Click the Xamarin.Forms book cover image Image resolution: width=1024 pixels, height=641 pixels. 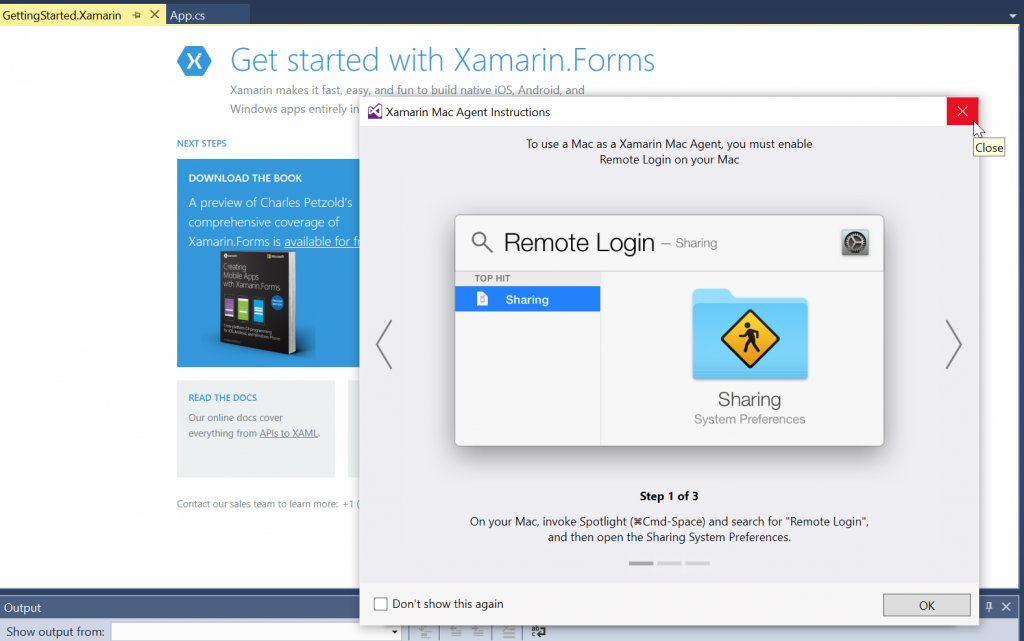click(x=259, y=303)
